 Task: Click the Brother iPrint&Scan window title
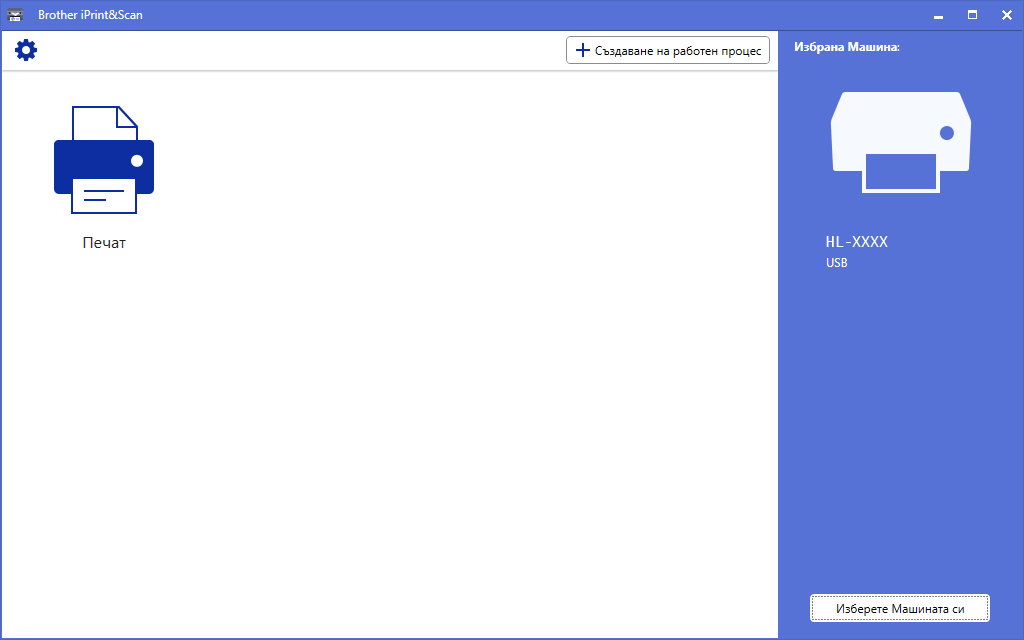point(90,14)
